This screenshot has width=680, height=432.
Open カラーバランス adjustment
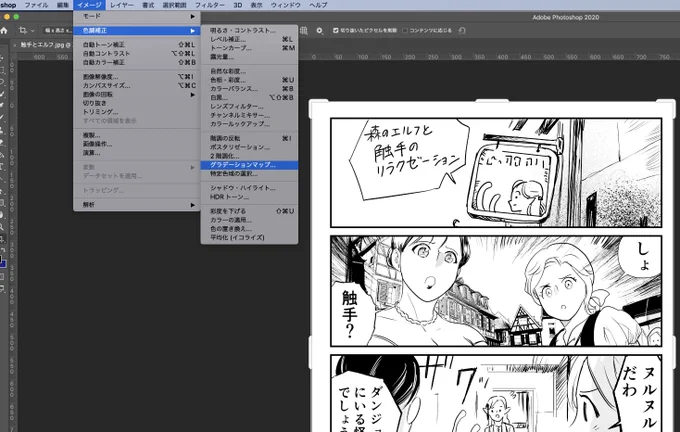[x=249, y=88]
